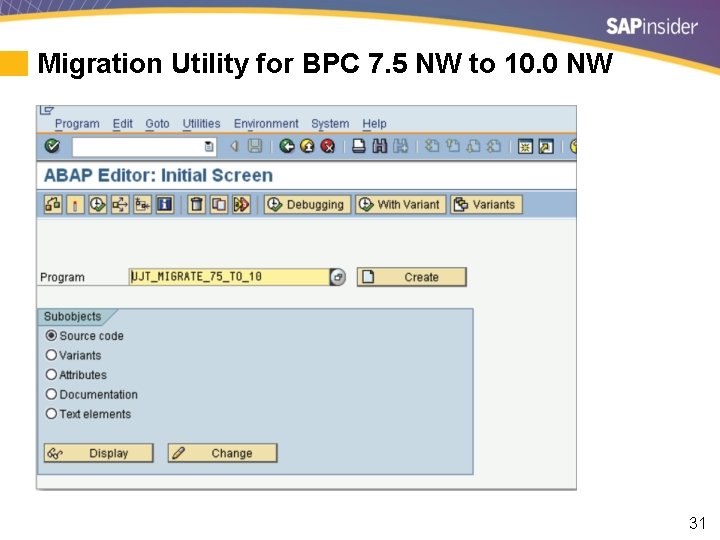Click the Next Page icon
Screen dimensions: 720x540
473,146
